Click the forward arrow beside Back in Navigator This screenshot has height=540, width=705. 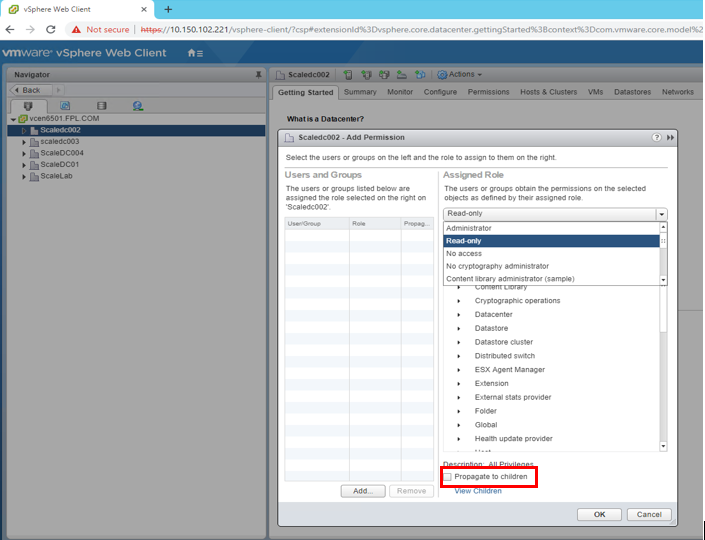click(x=58, y=90)
